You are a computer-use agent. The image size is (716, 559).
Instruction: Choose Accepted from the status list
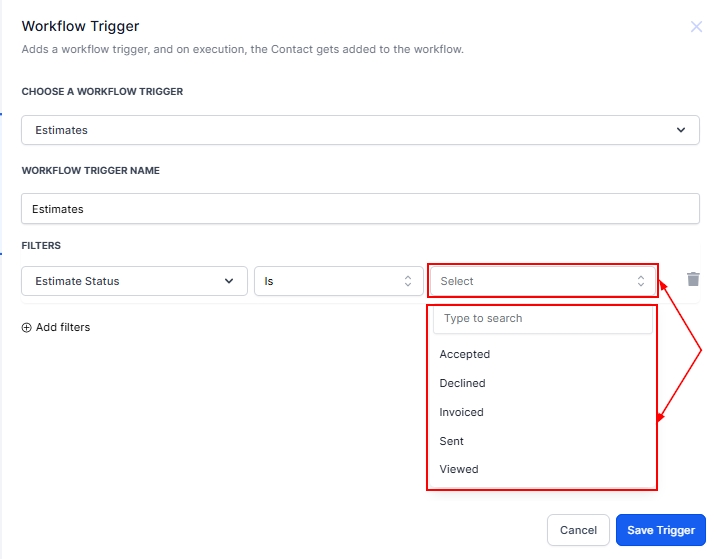tap(465, 354)
